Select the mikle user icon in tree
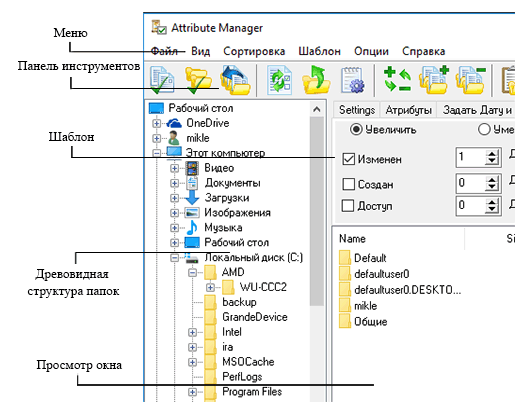 (174, 138)
